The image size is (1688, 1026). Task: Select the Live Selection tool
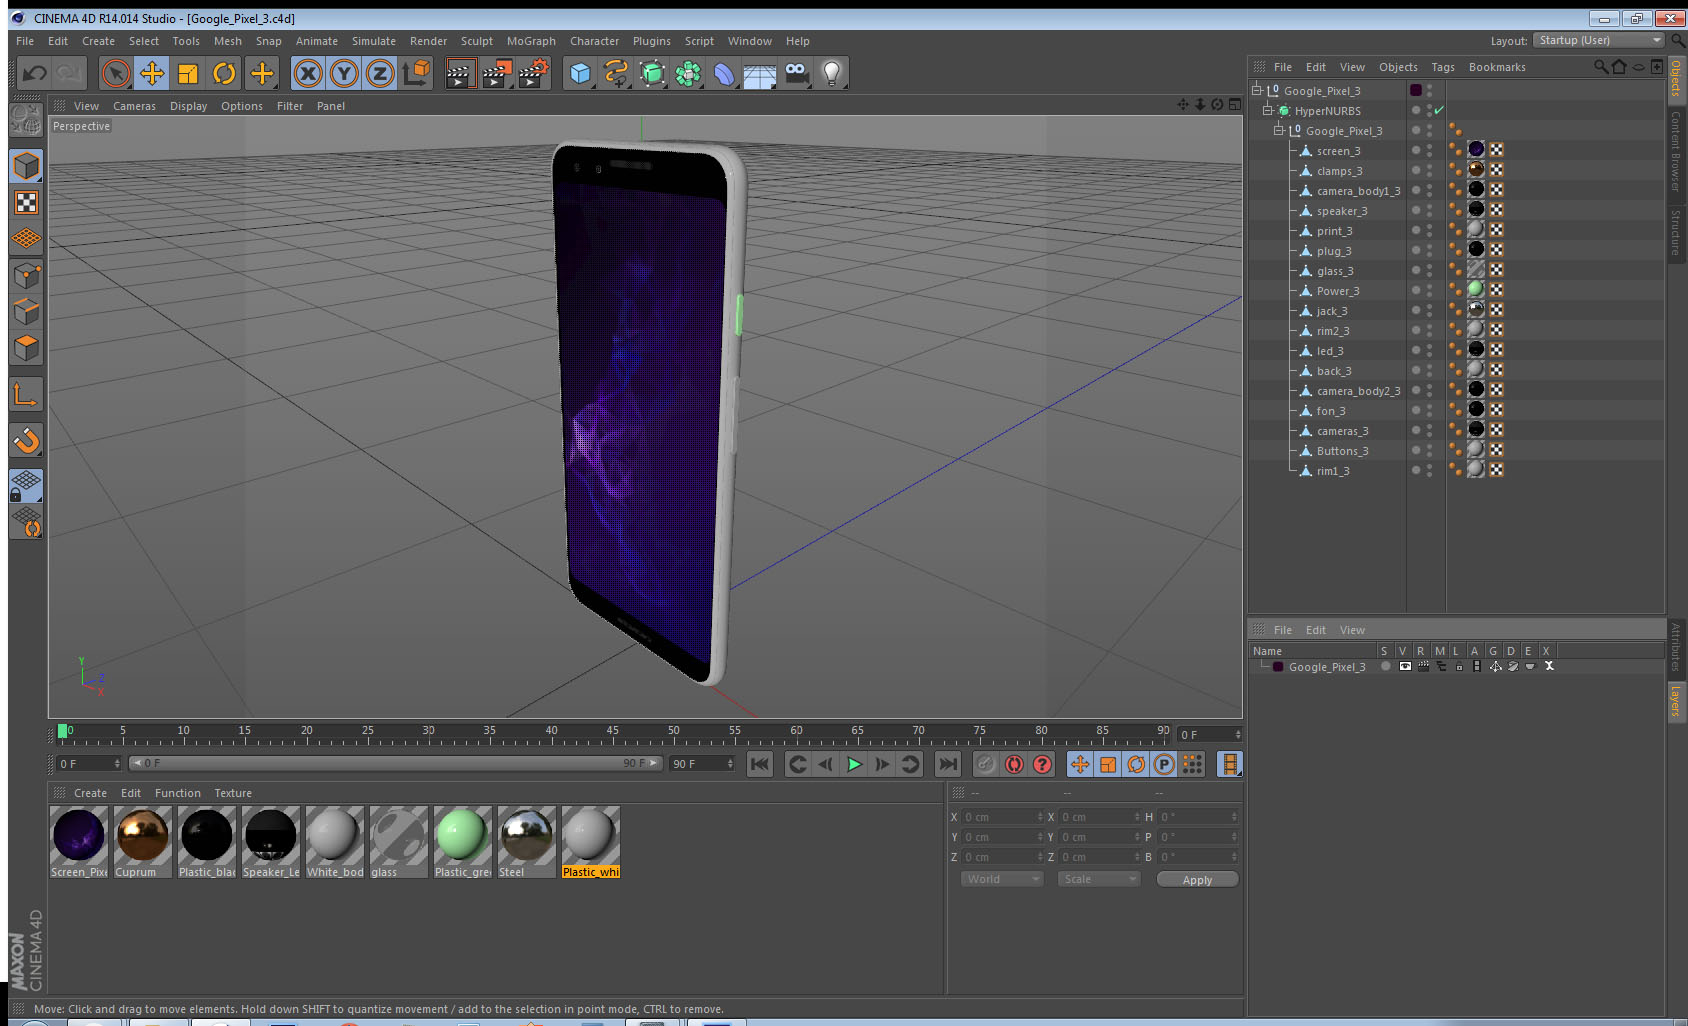[x=116, y=73]
